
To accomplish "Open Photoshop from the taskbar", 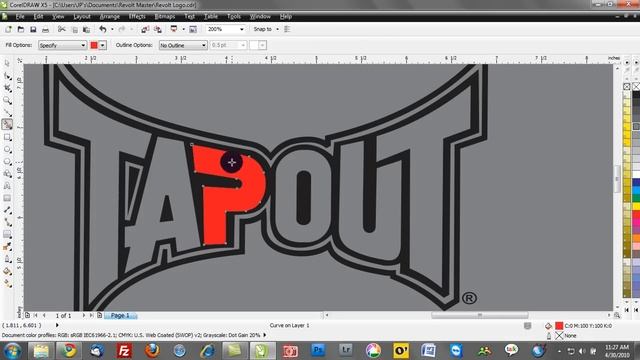I will [318, 351].
